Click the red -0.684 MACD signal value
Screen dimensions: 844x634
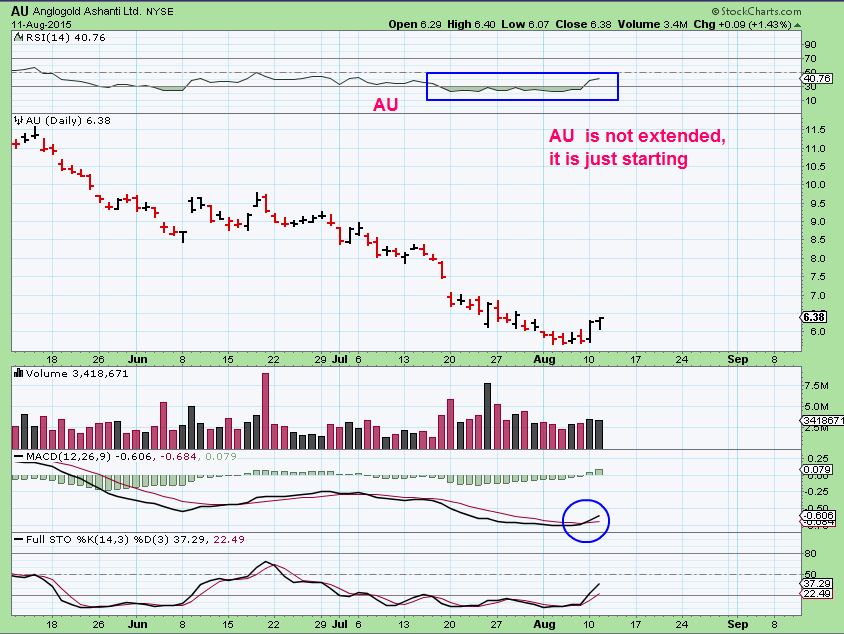pyautogui.click(x=178, y=456)
